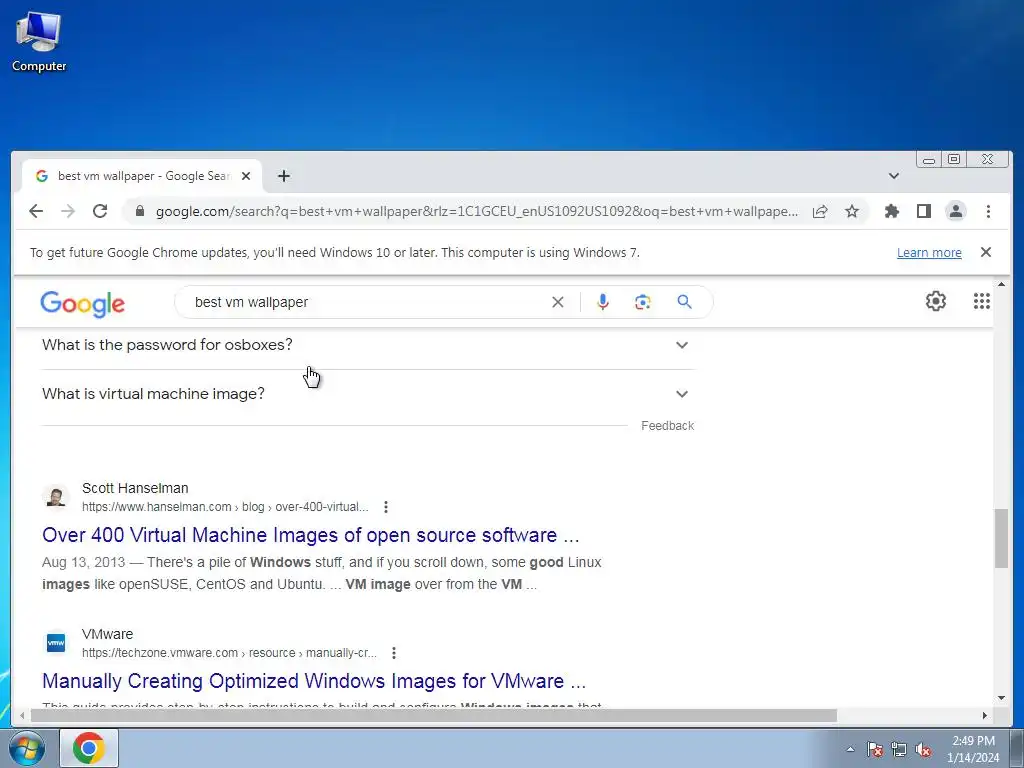Click the forward navigation arrow
Image resolution: width=1024 pixels, height=768 pixels.
click(x=68, y=211)
